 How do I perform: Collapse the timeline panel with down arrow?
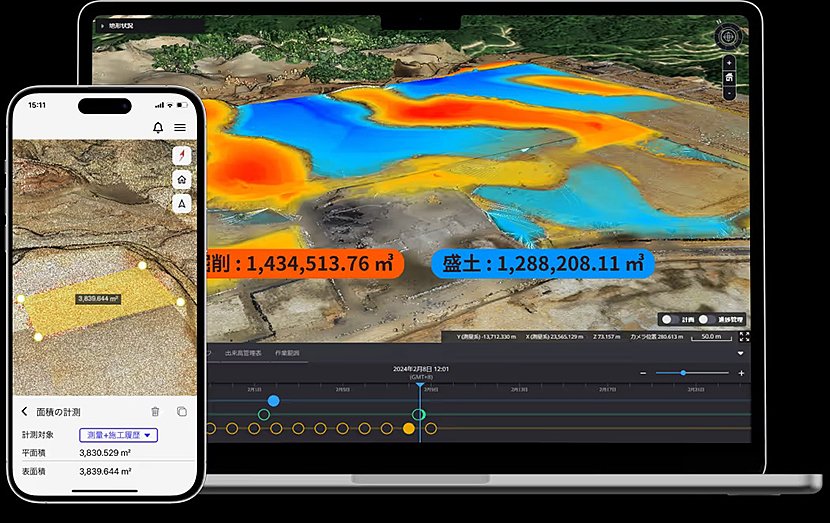click(741, 353)
